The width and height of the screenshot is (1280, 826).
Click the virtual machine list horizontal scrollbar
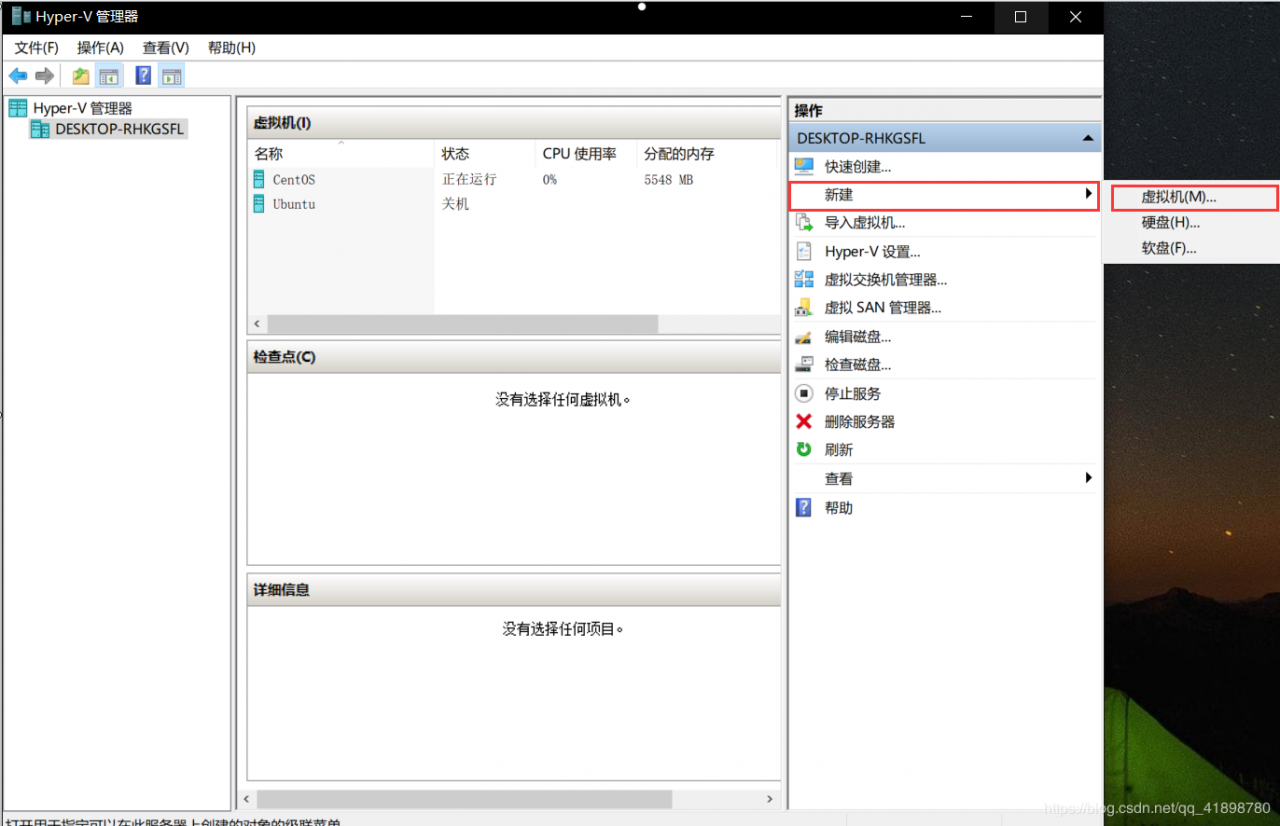point(462,324)
